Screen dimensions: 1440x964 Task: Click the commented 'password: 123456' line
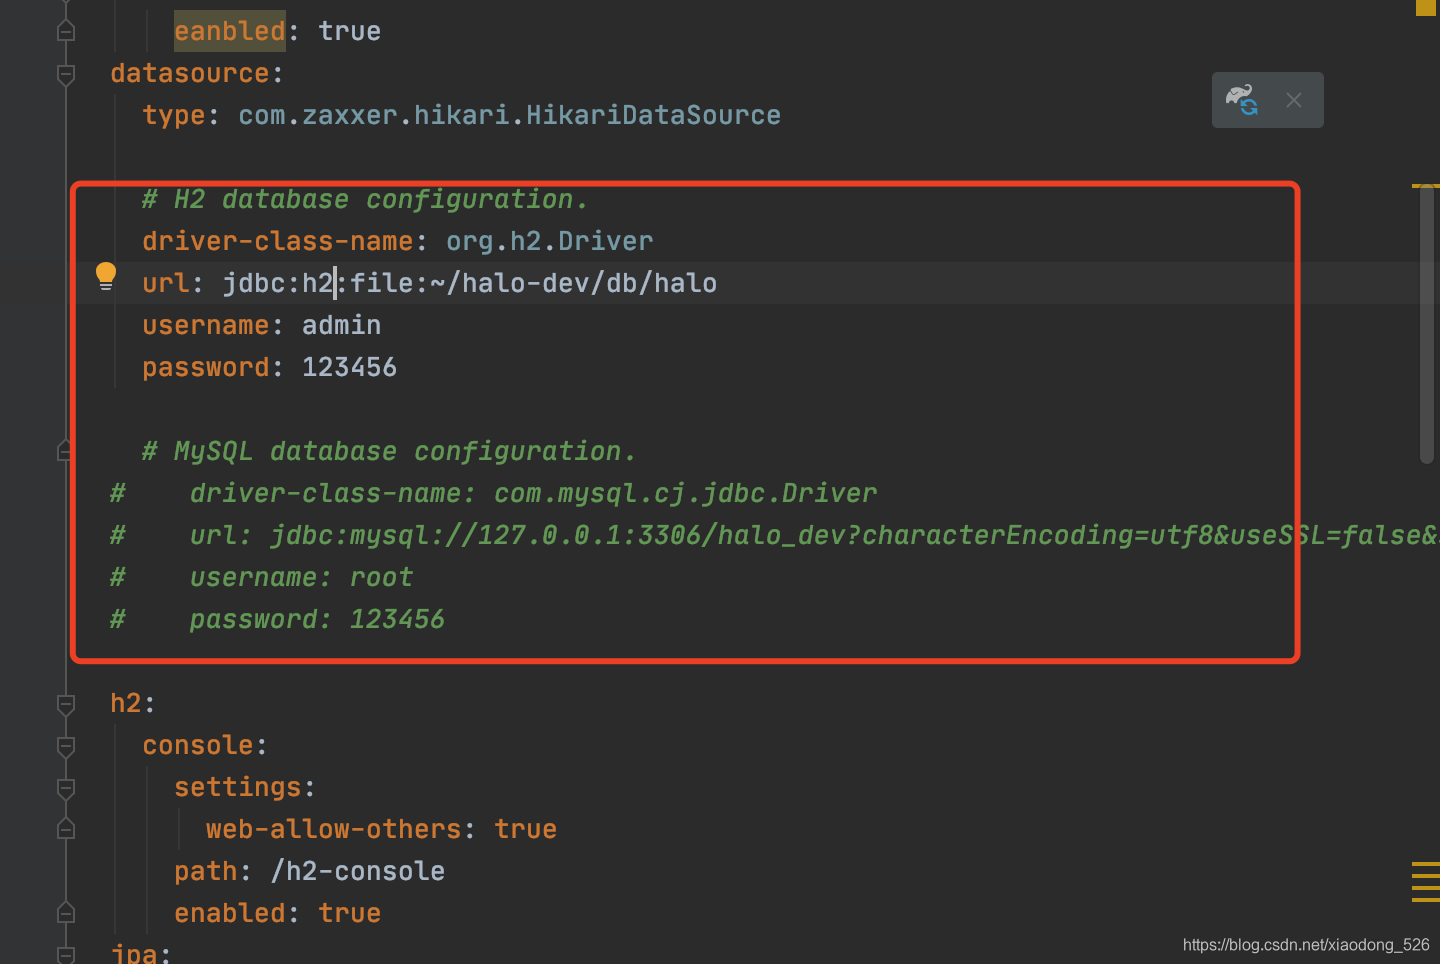coord(317,619)
